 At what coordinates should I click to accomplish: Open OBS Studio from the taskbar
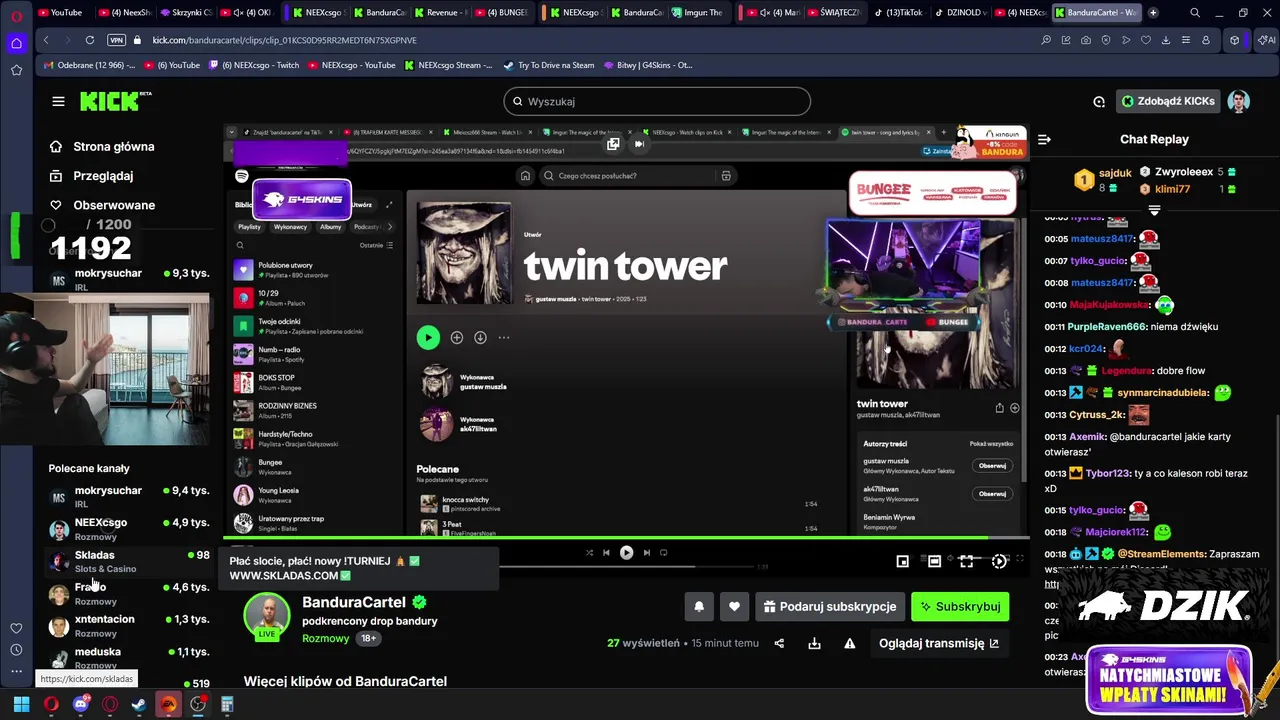tap(198, 704)
